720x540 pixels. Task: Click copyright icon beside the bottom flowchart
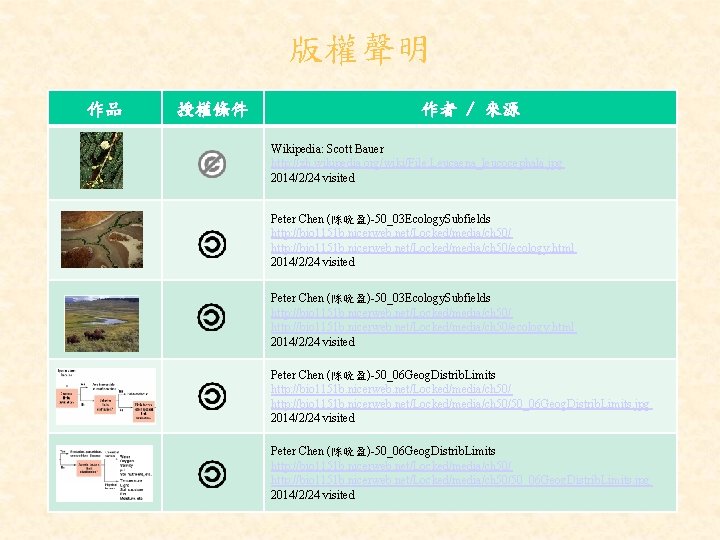[212, 474]
